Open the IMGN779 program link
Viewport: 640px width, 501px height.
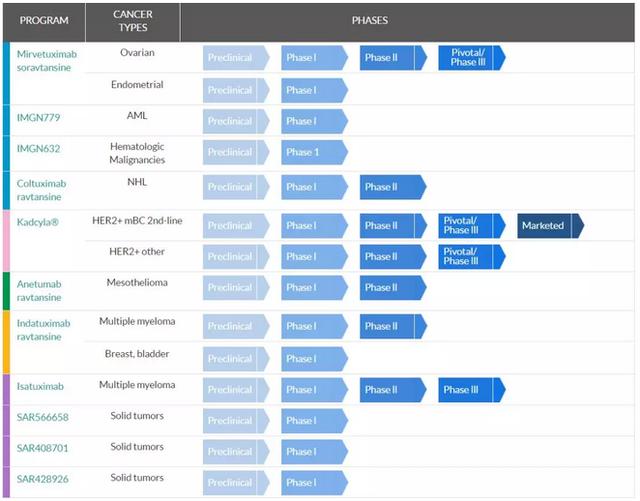pyautogui.click(x=39, y=118)
